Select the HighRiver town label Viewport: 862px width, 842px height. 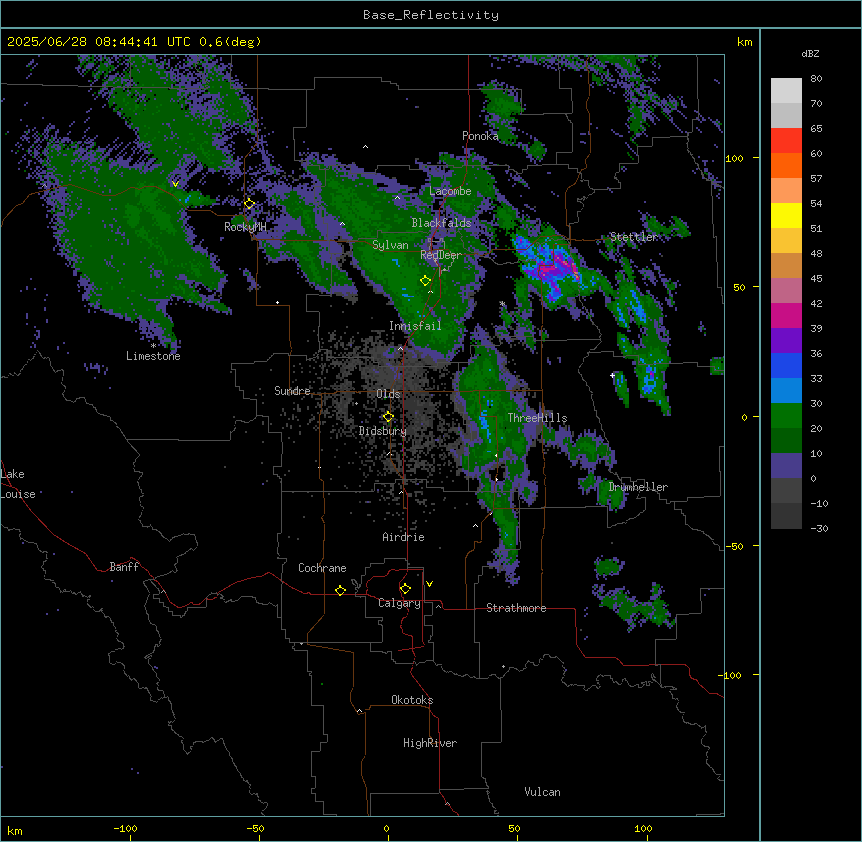pos(430,743)
